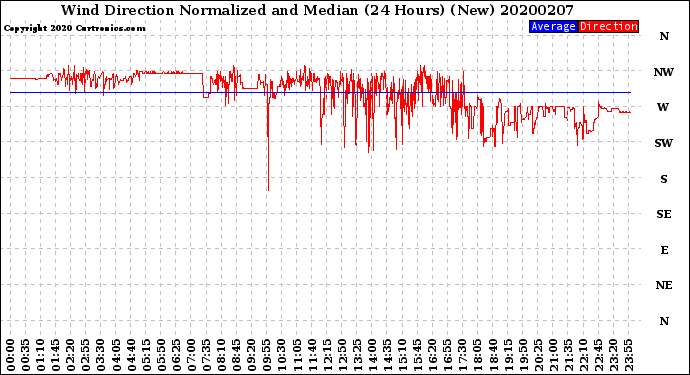Click the '03:30' time label

(x=101, y=355)
